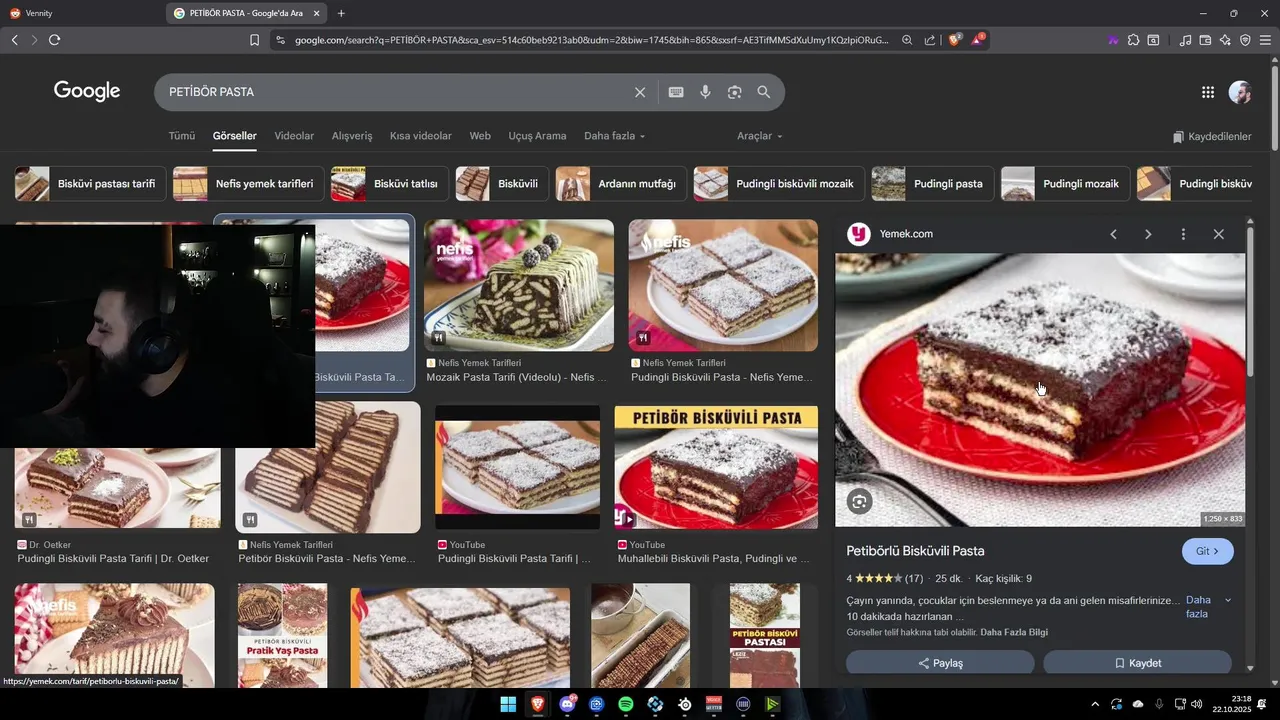Select the Bisküvi pastası tarifi filter chip
The height and width of the screenshot is (720, 1280).
pos(90,184)
